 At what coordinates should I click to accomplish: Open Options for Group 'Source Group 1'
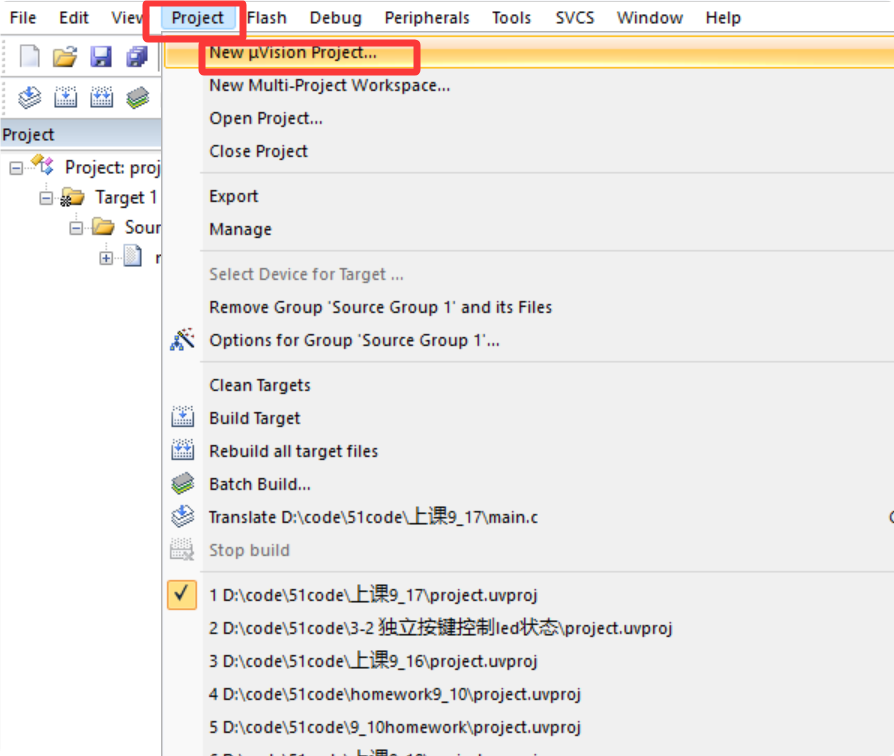click(529, 340)
